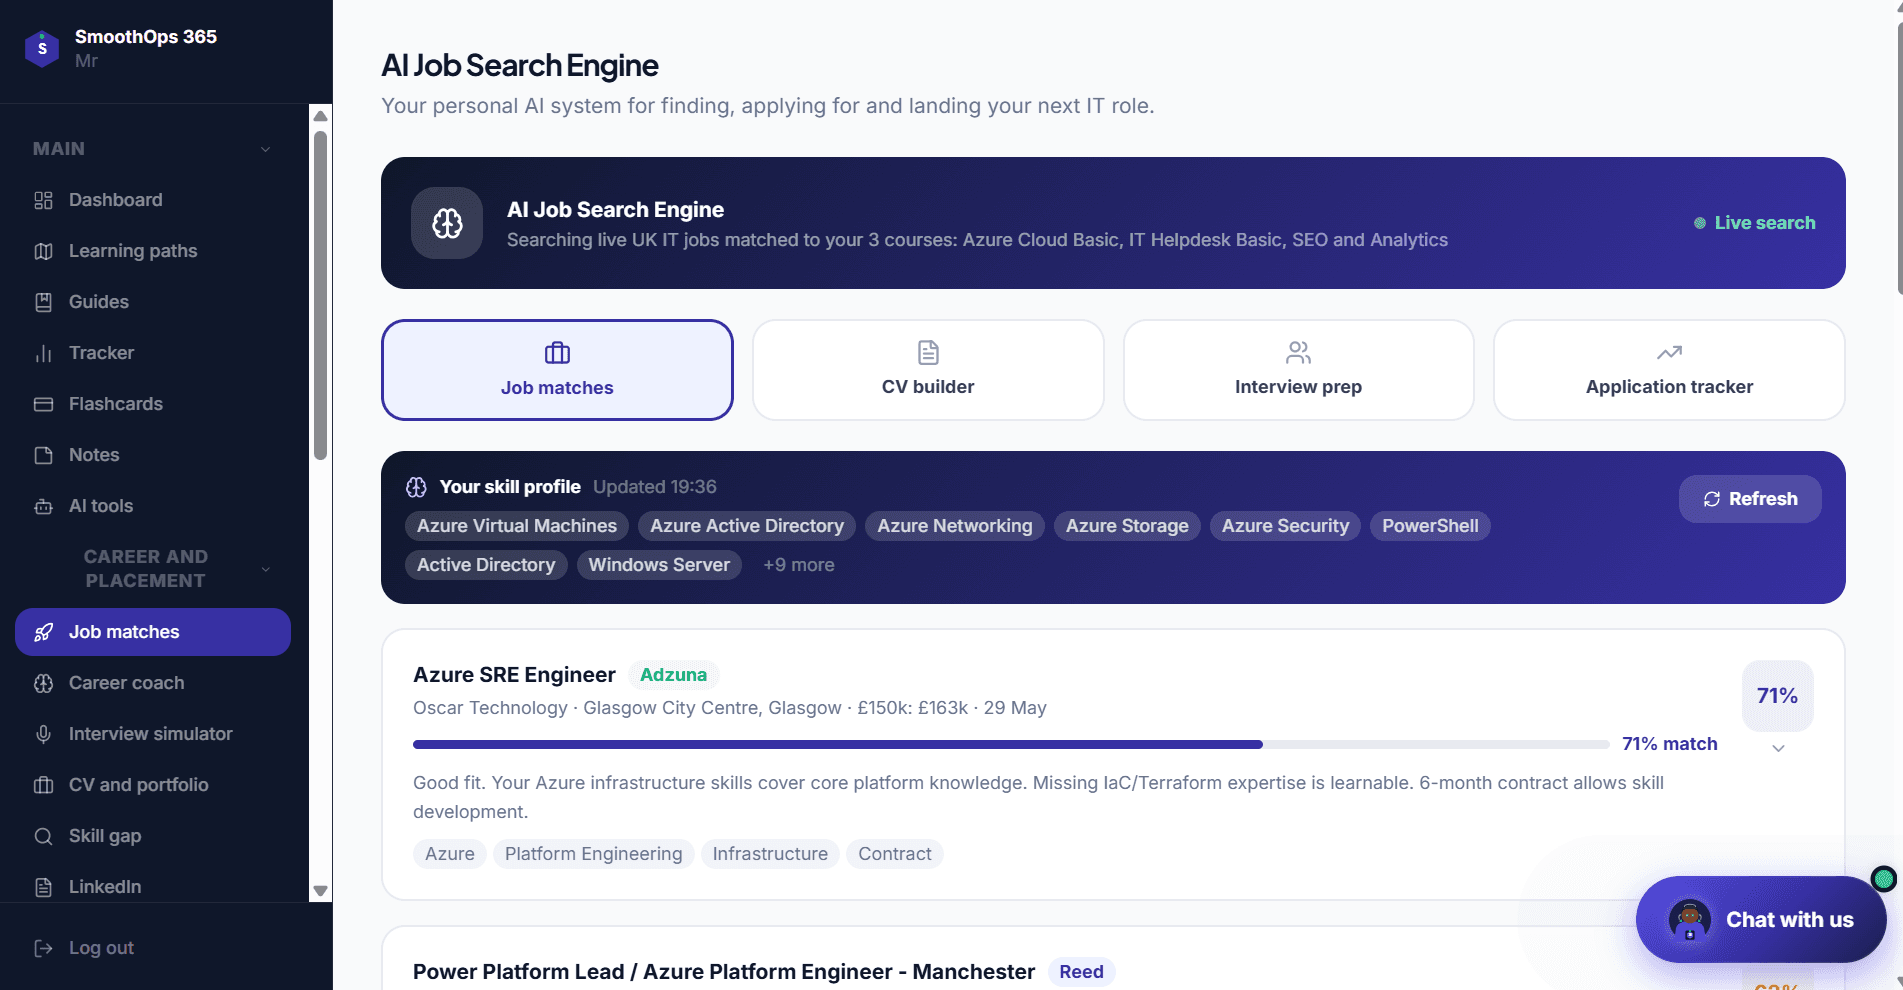Click the people icon on Interview prep tab
1903x990 pixels.
tap(1298, 352)
